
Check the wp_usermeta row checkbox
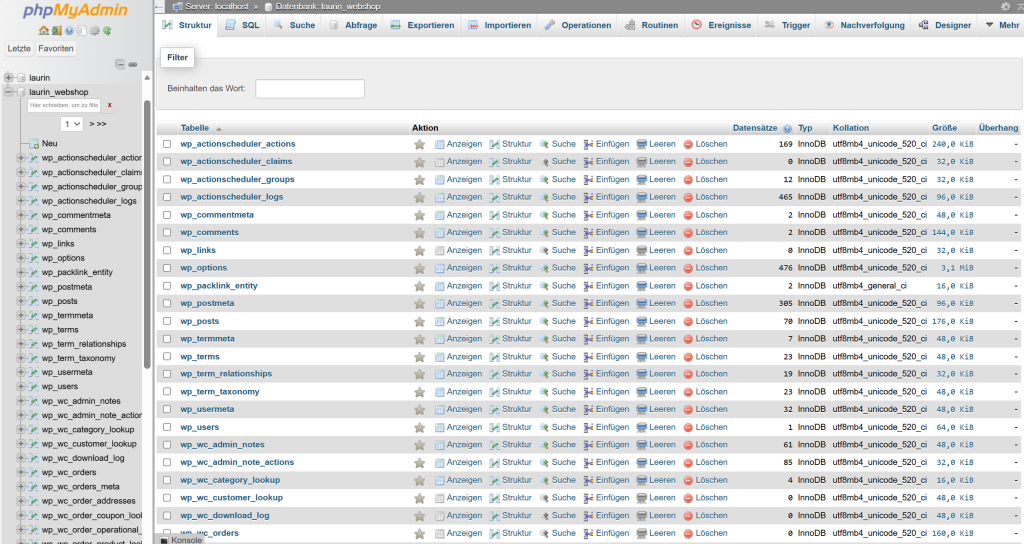pyautogui.click(x=167, y=409)
